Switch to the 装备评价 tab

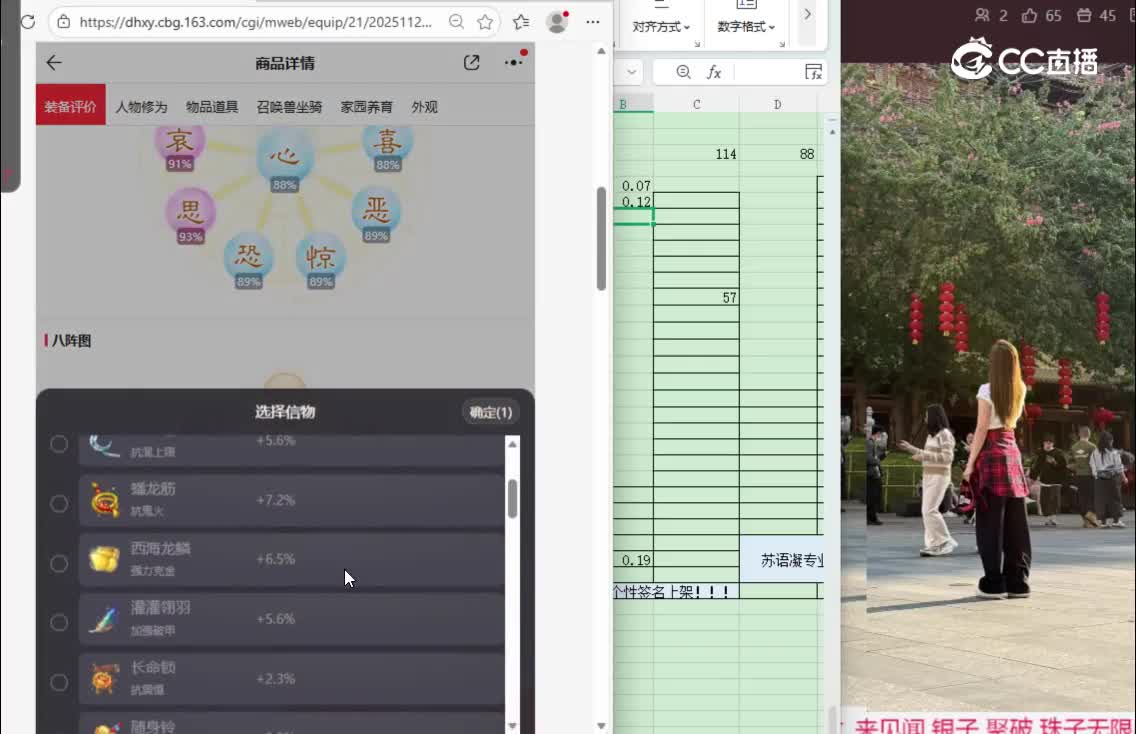(x=70, y=107)
